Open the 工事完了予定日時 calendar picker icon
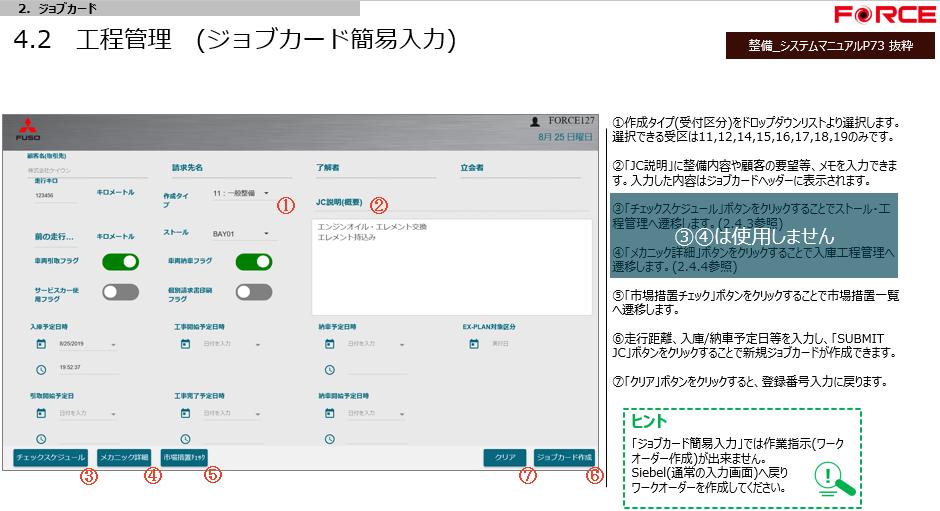The width and height of the screenshot is (940, 511). coord(186,413)
